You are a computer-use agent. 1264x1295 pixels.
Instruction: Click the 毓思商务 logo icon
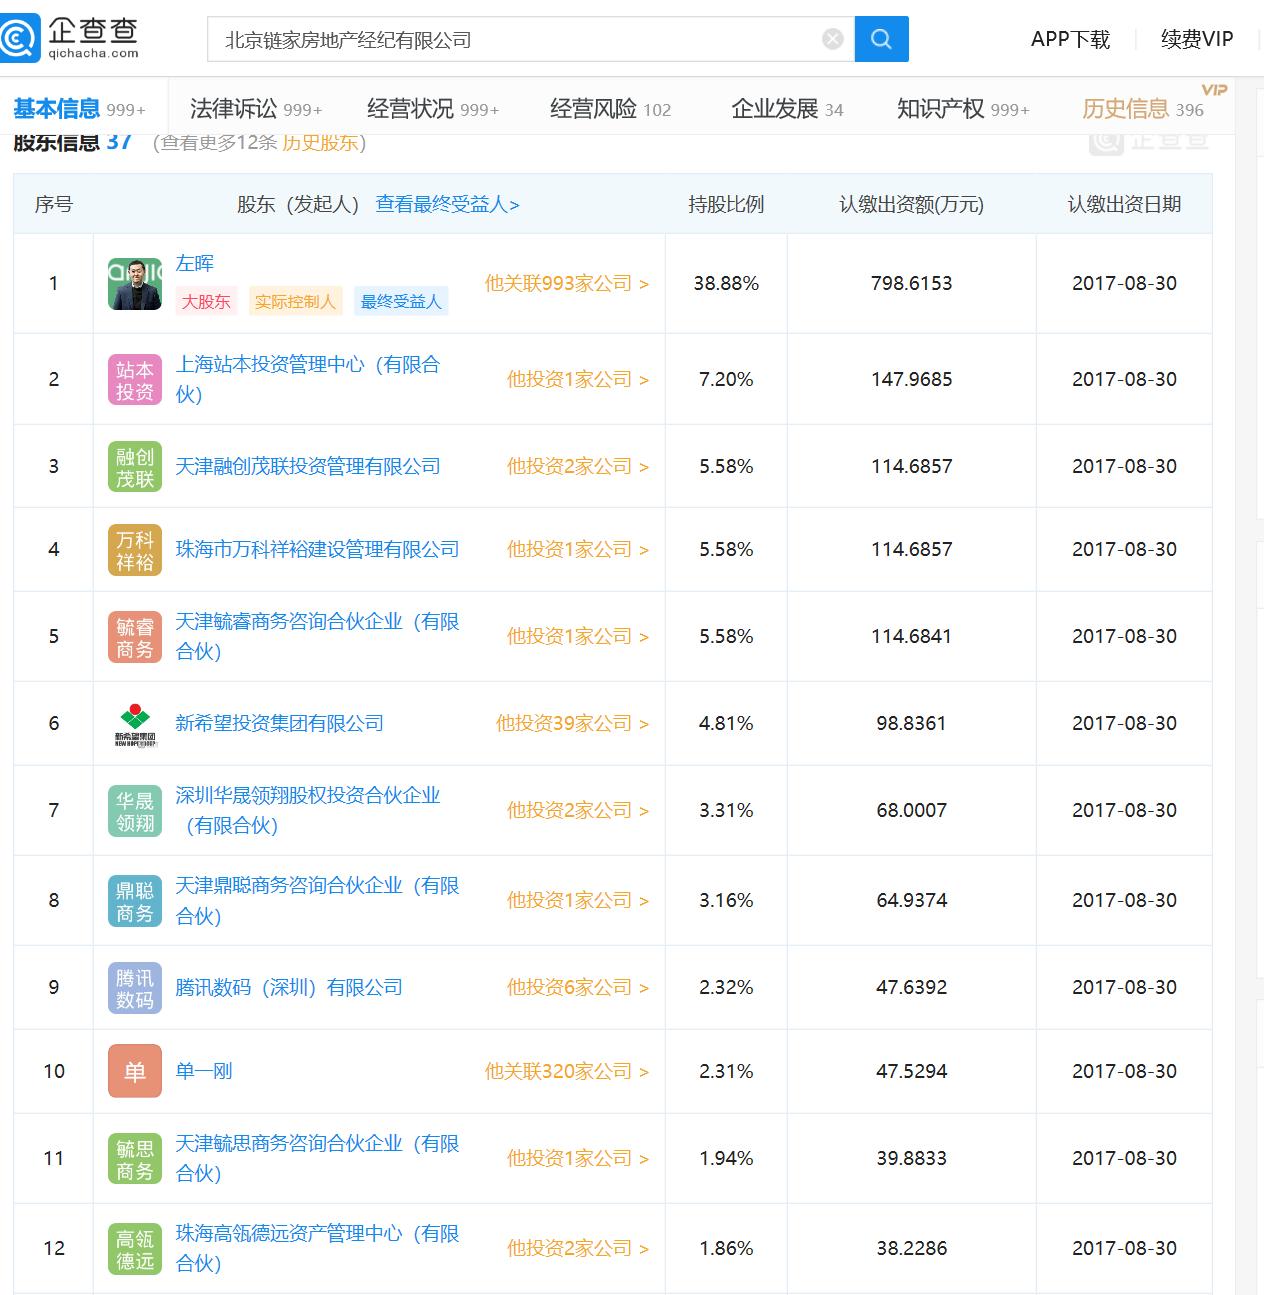tap(135, 1159)
